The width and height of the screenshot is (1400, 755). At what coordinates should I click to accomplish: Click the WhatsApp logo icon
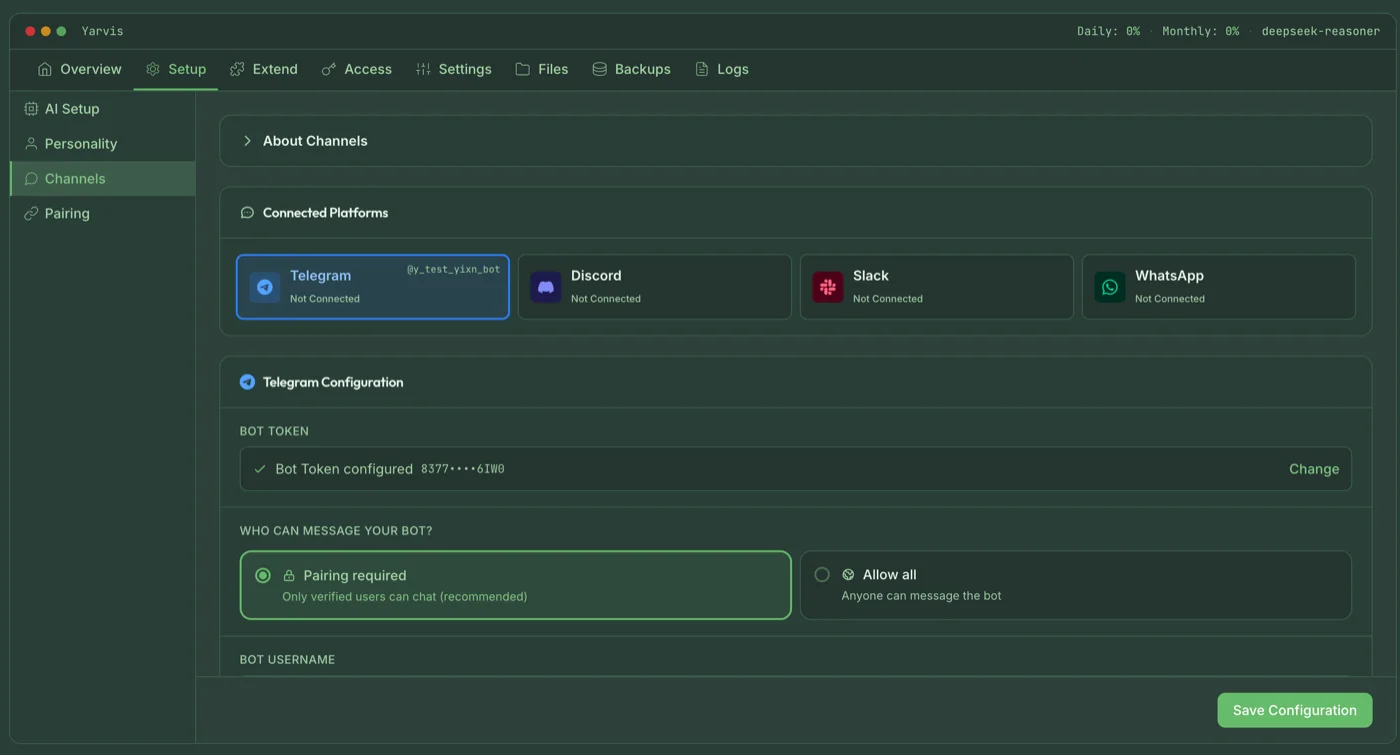tap(1110, 287)
